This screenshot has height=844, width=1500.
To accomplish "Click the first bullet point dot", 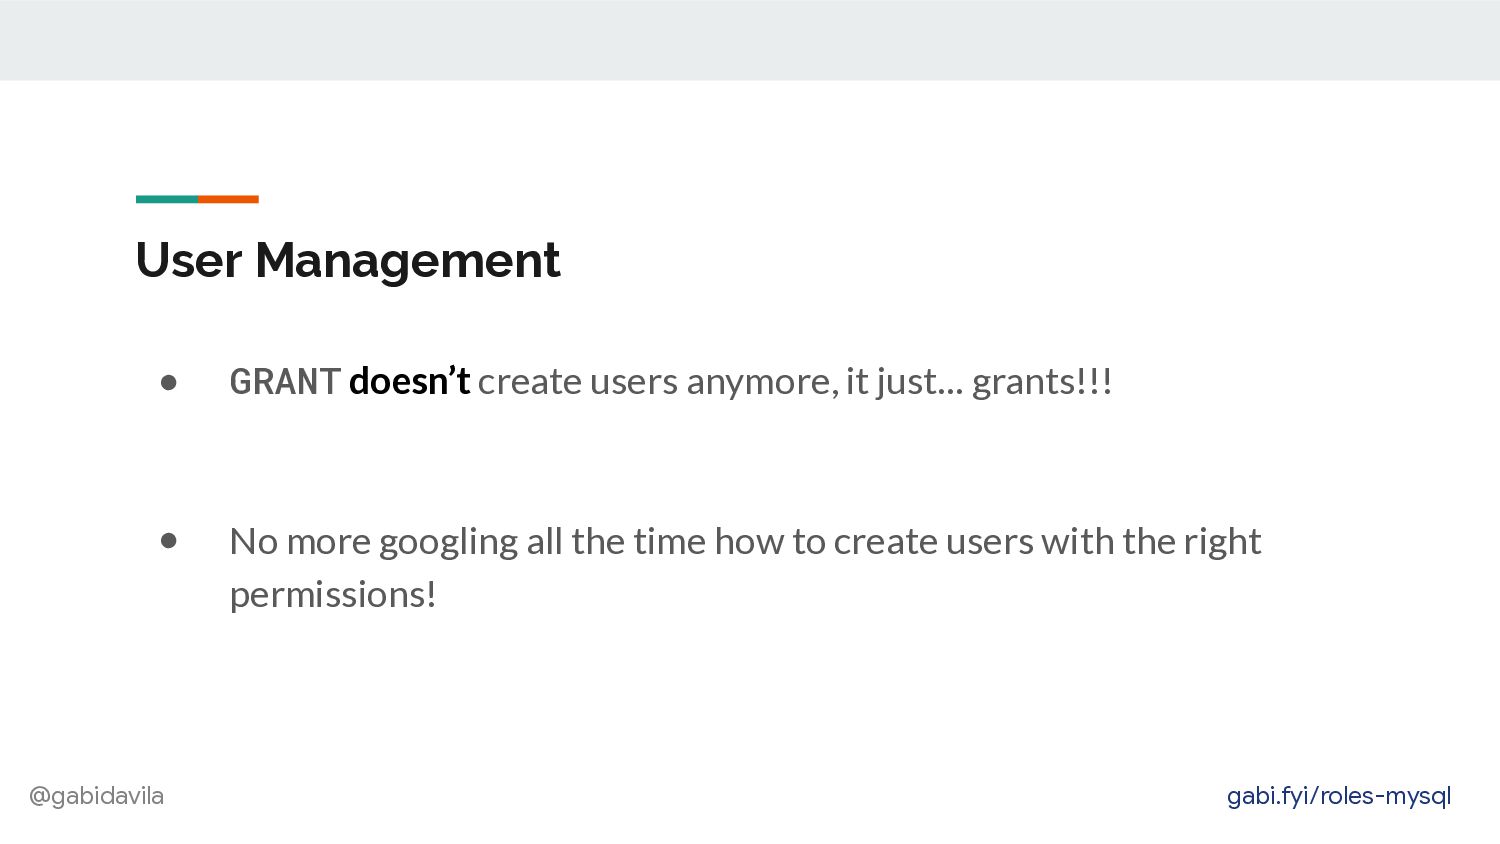I will (168, 382).
